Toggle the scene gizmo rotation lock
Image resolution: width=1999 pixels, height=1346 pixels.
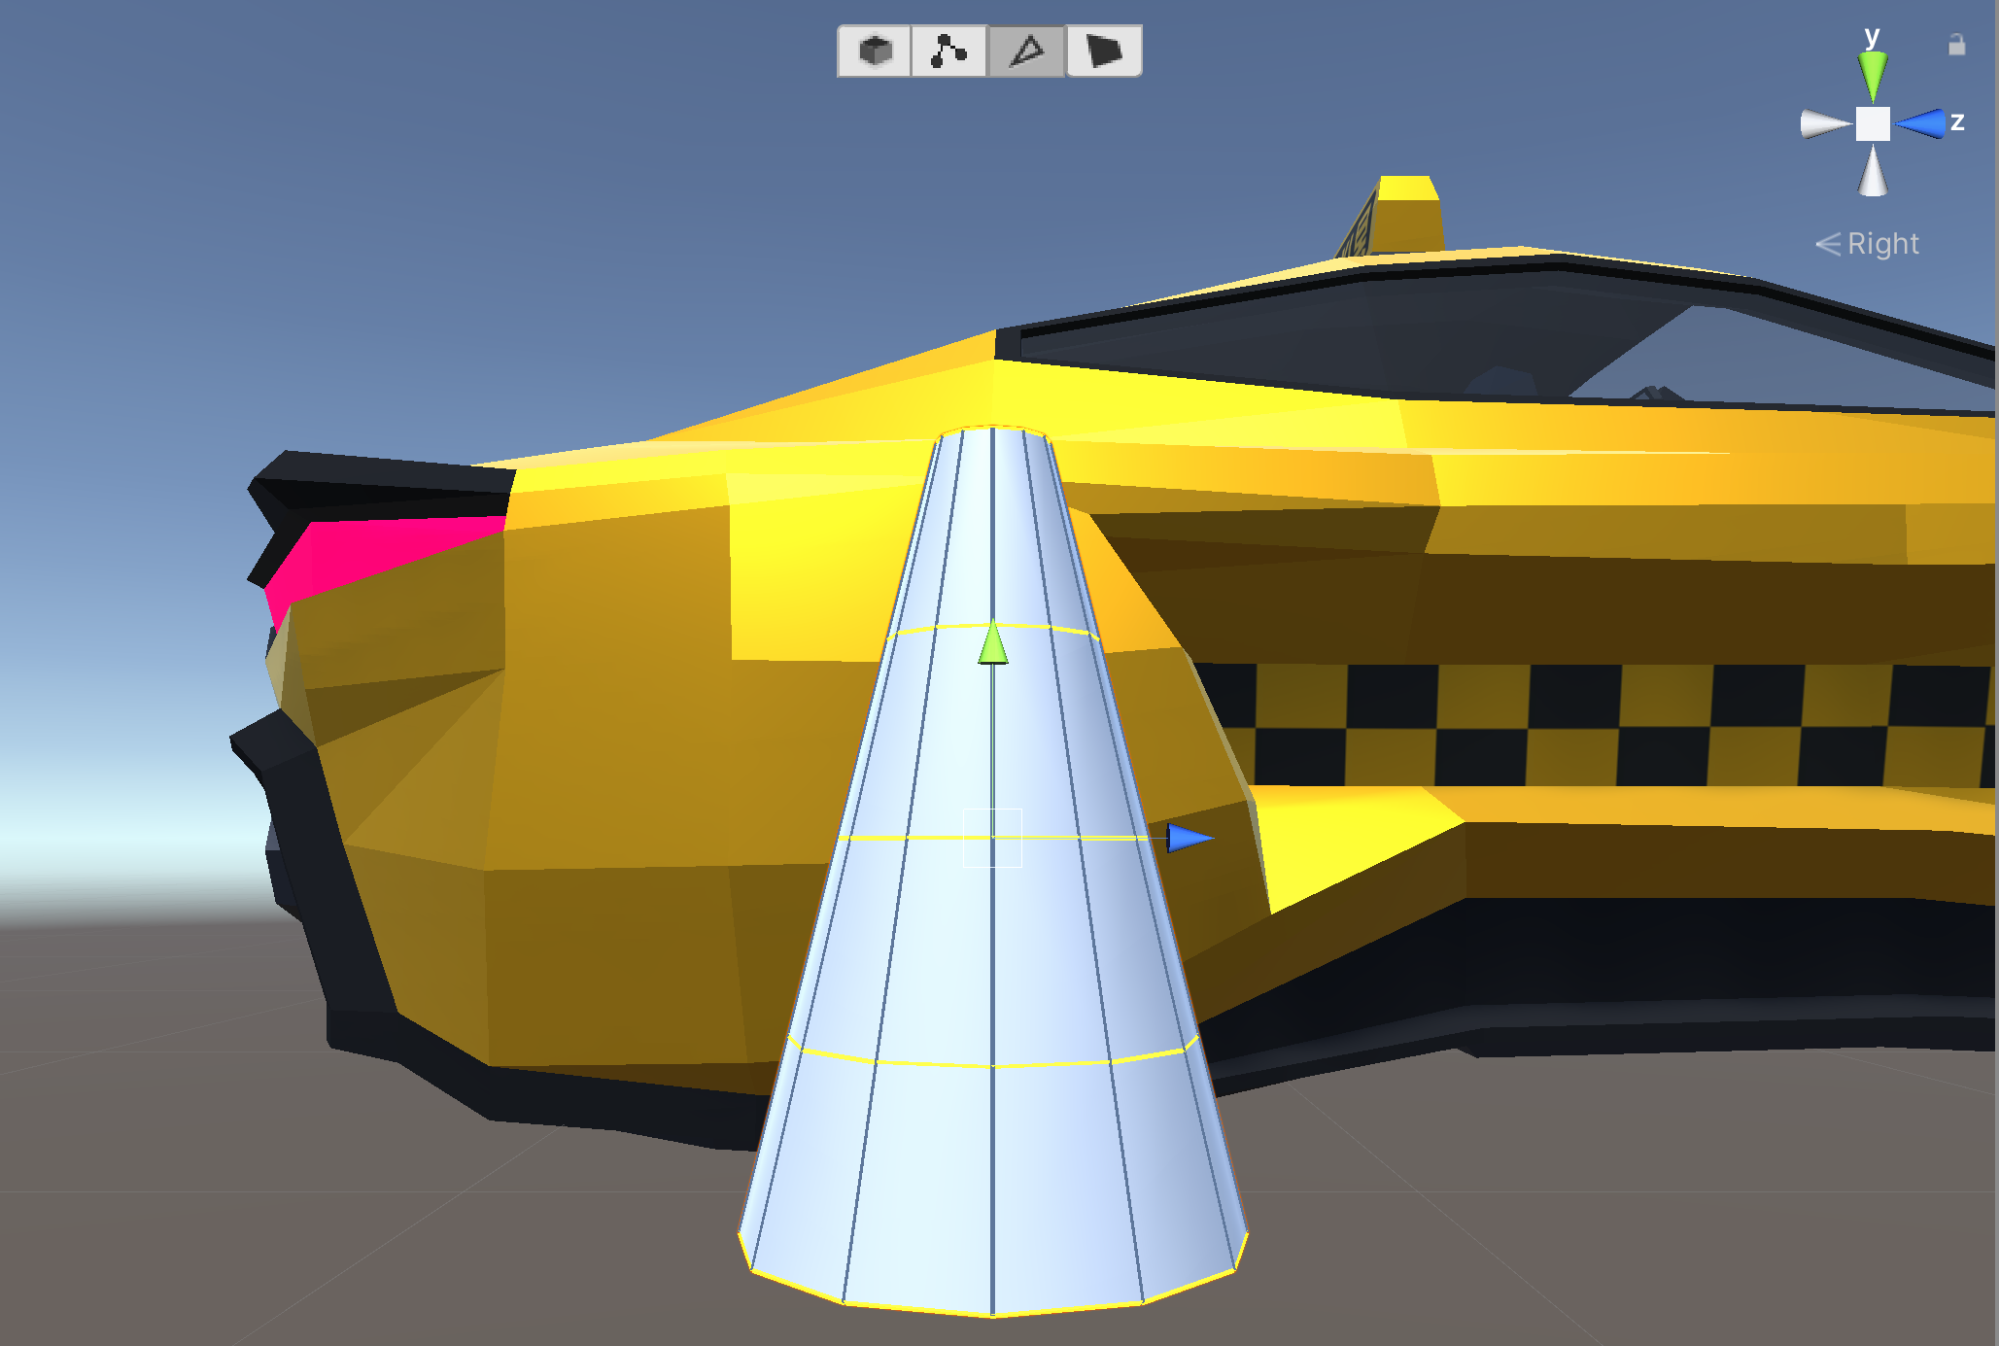coord(1956,45)
